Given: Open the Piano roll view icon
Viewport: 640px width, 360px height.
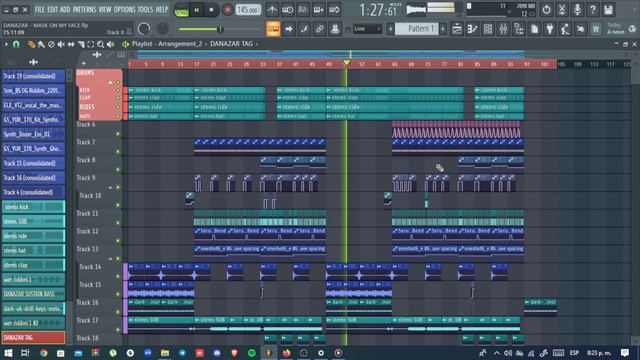Looking at the screenshot, I should pyautogui.click(x=472, y=29).
